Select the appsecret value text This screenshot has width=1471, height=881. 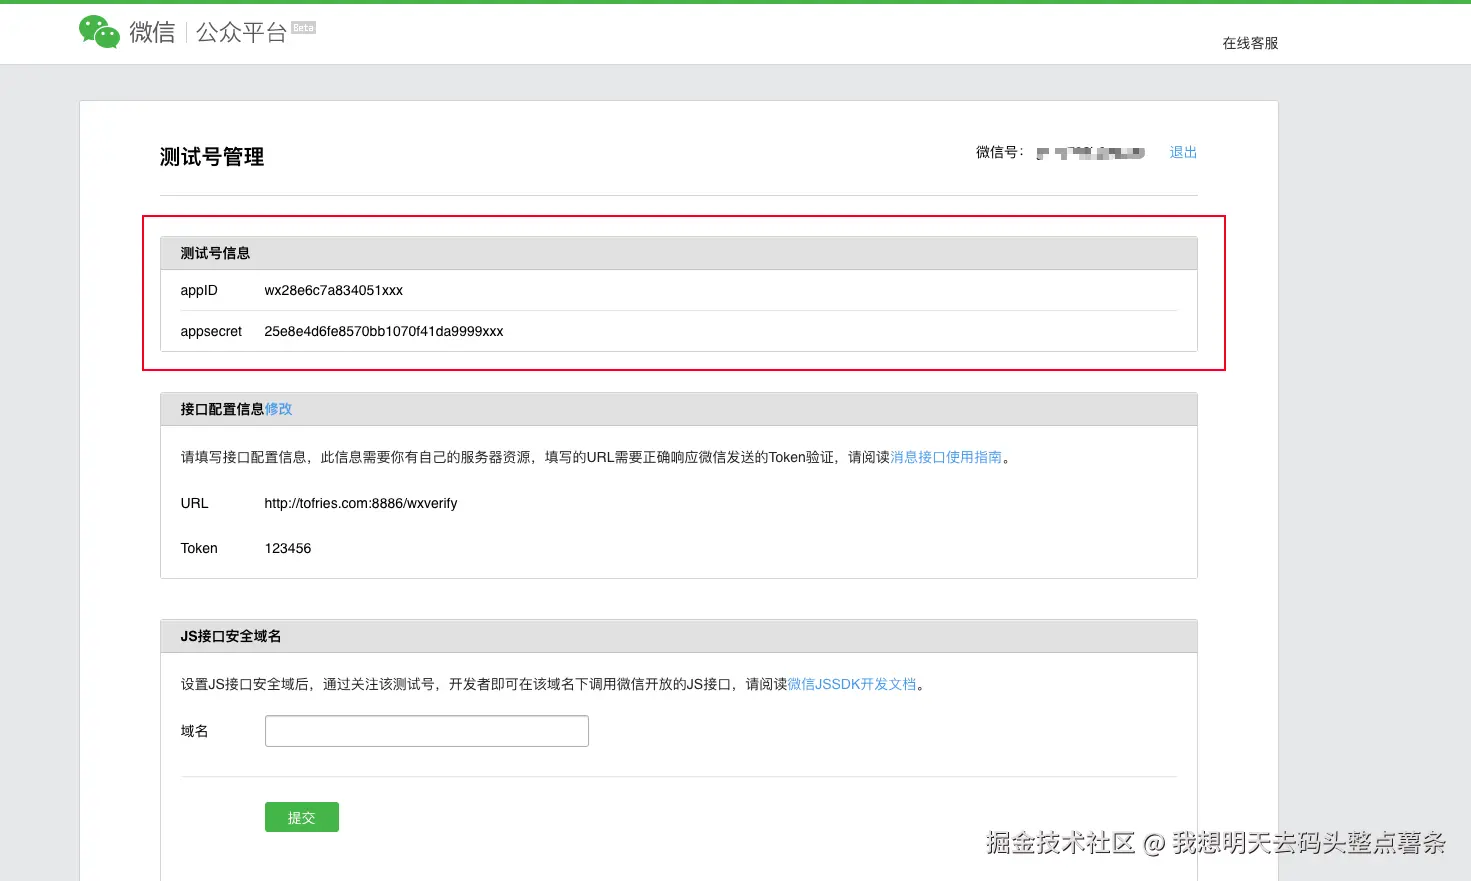[x=384, y=331]
